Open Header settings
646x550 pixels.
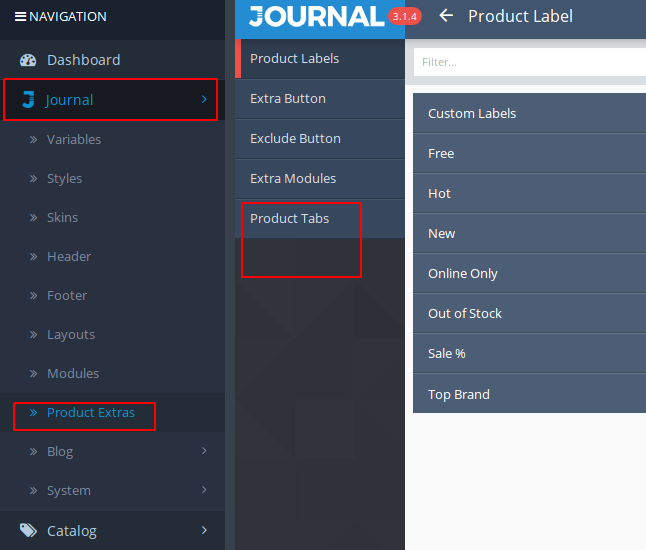pyautogui.click(x=112, y=257)
